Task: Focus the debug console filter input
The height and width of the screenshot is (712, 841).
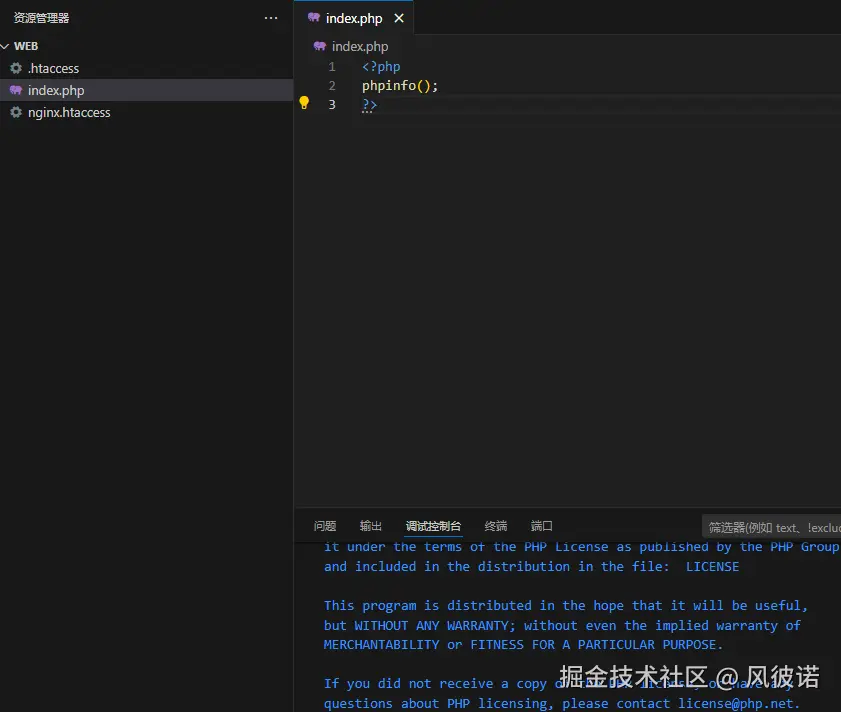Action: (771, 527)
